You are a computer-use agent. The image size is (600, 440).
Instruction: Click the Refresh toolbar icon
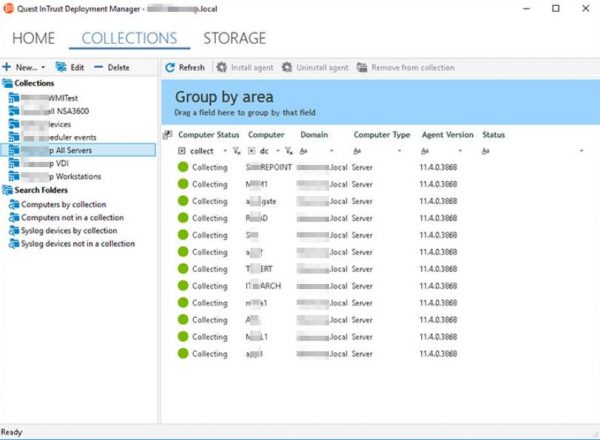click(171, 68)
